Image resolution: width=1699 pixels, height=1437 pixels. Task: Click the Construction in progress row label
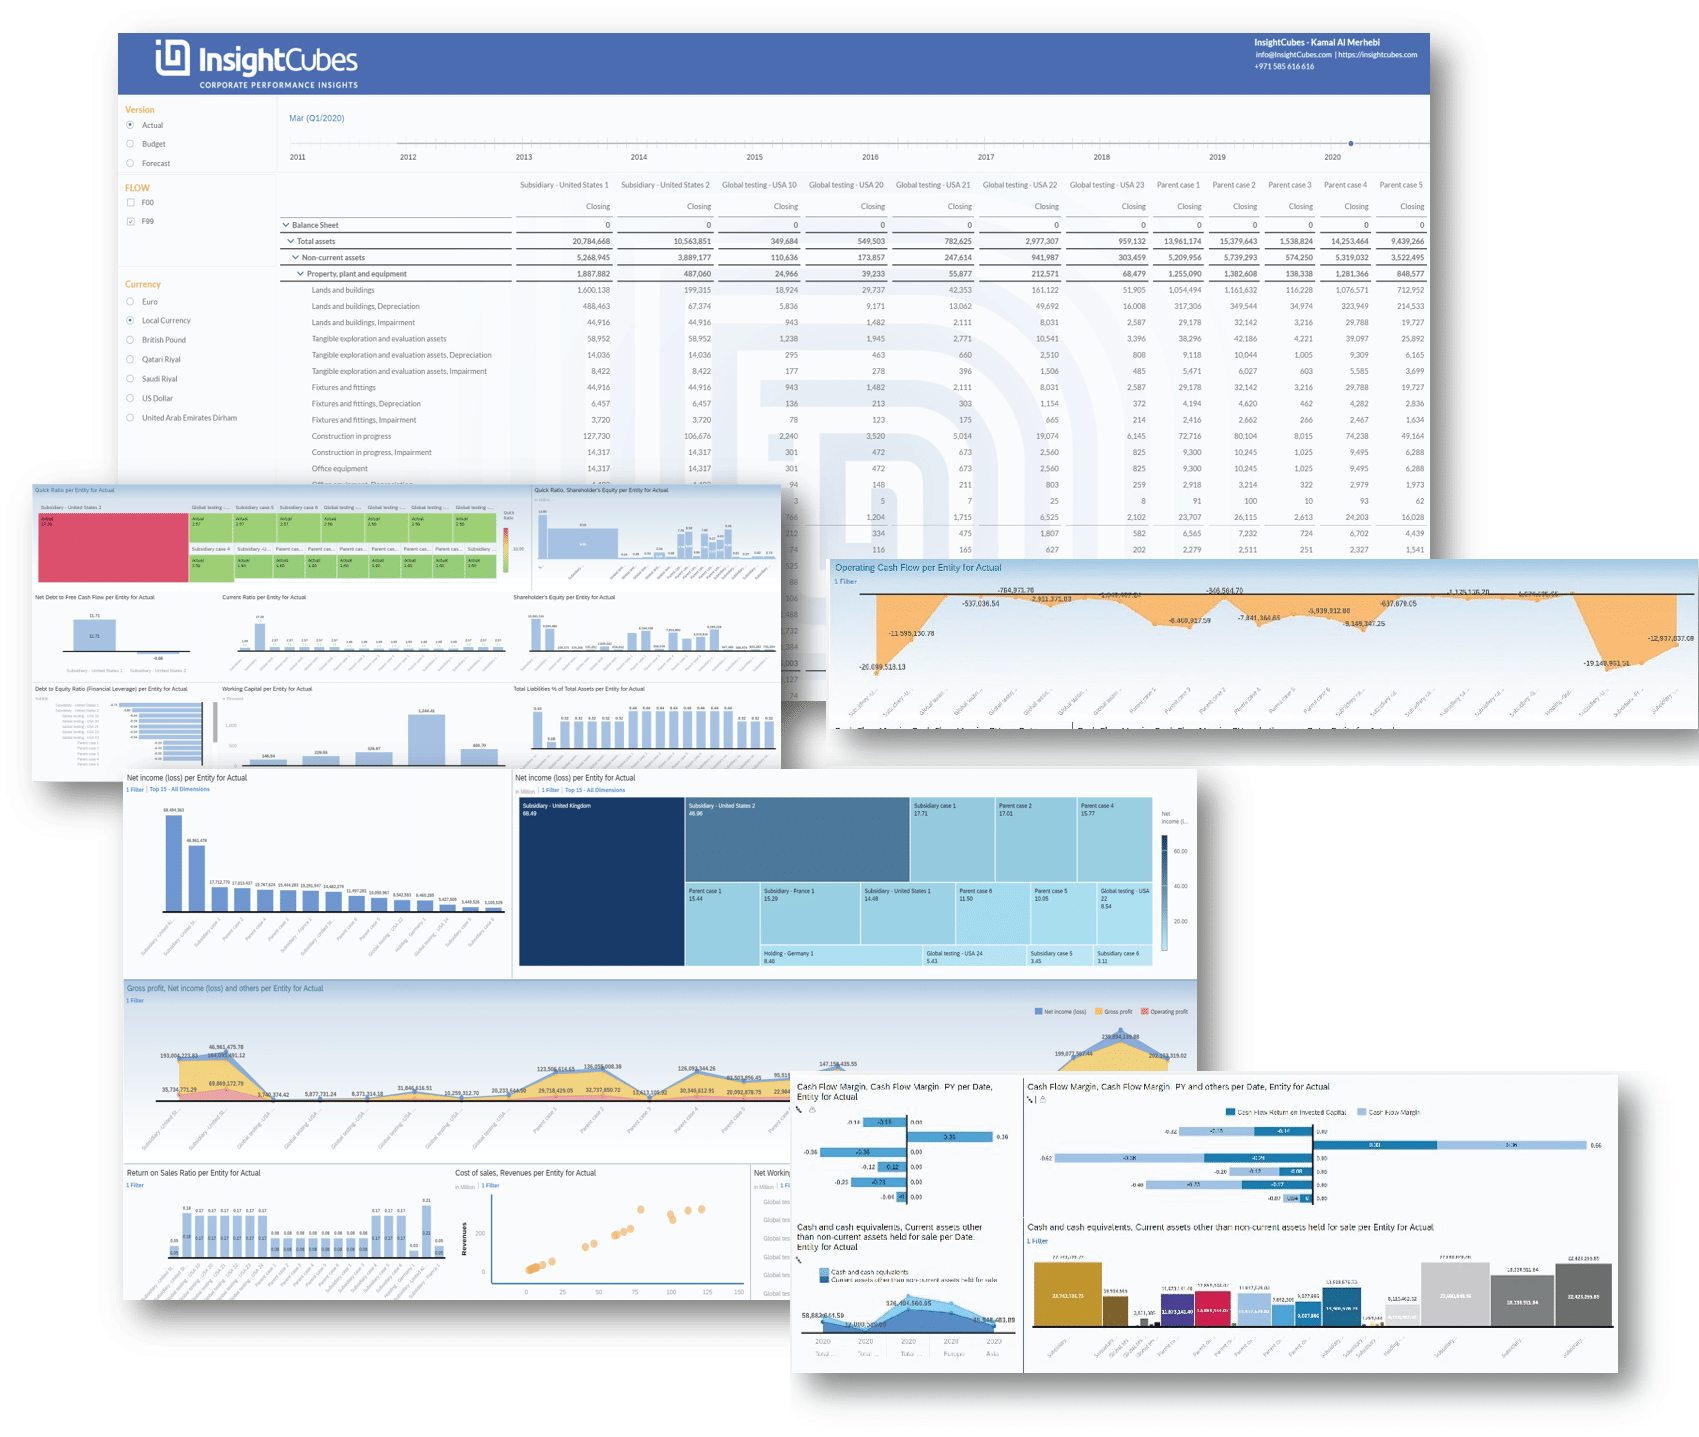coord(351,436)
